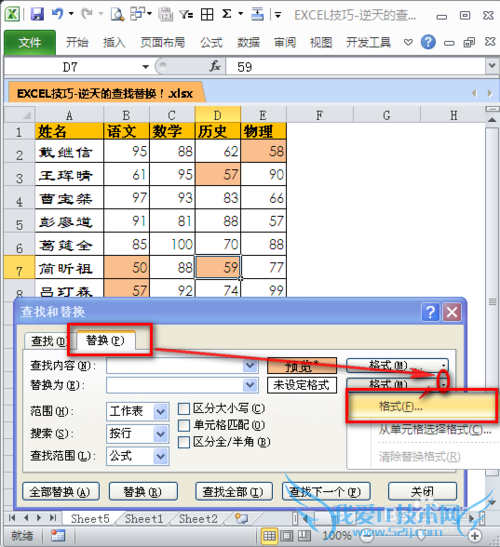Click the 关闭 button
This screenshot has height=547, width=500.
(x=422, y=492)
